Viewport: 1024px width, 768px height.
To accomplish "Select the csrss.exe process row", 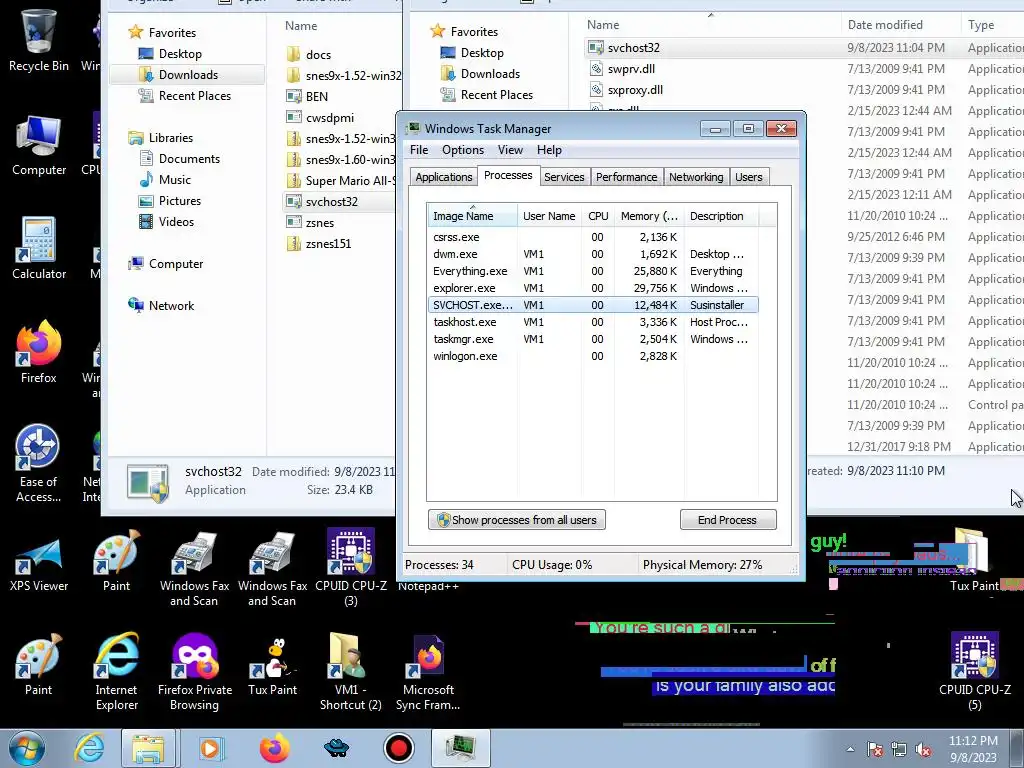I will tap(593, 237).
